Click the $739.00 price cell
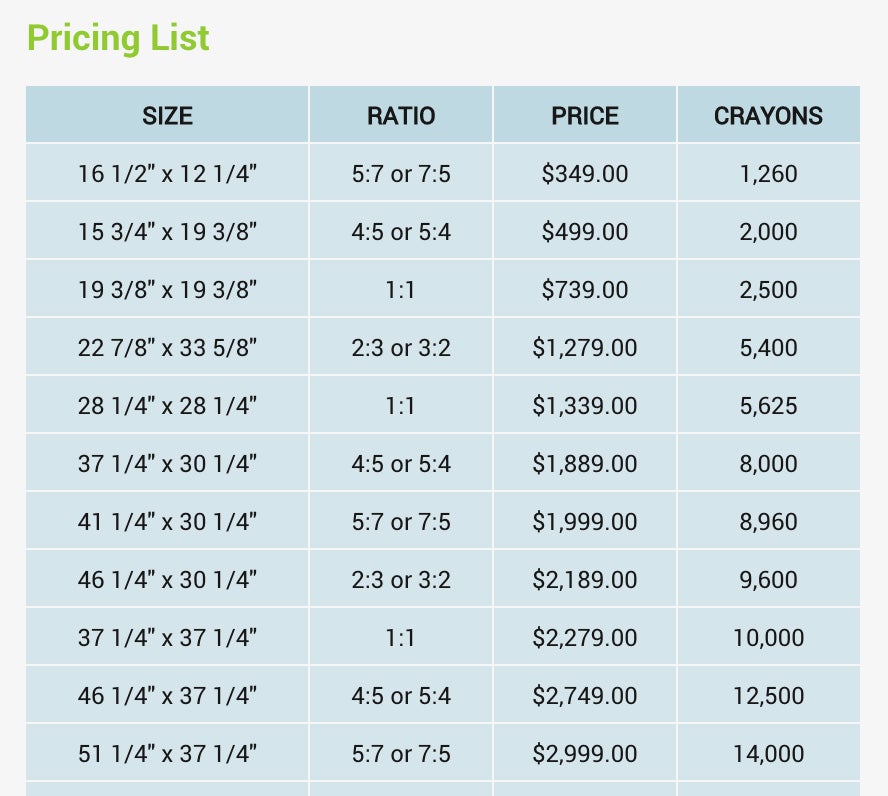This screenshot has width=888, height=796. pos(585,290)
